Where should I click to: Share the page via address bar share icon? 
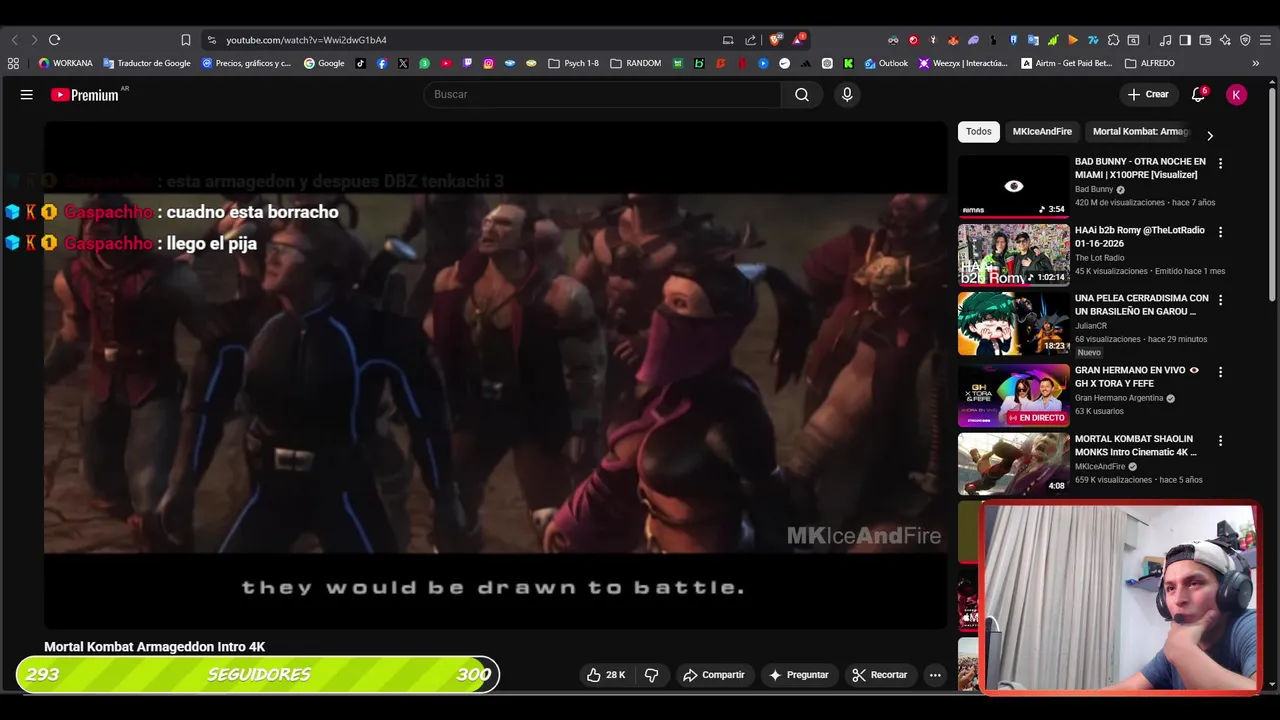pos(751,40)
